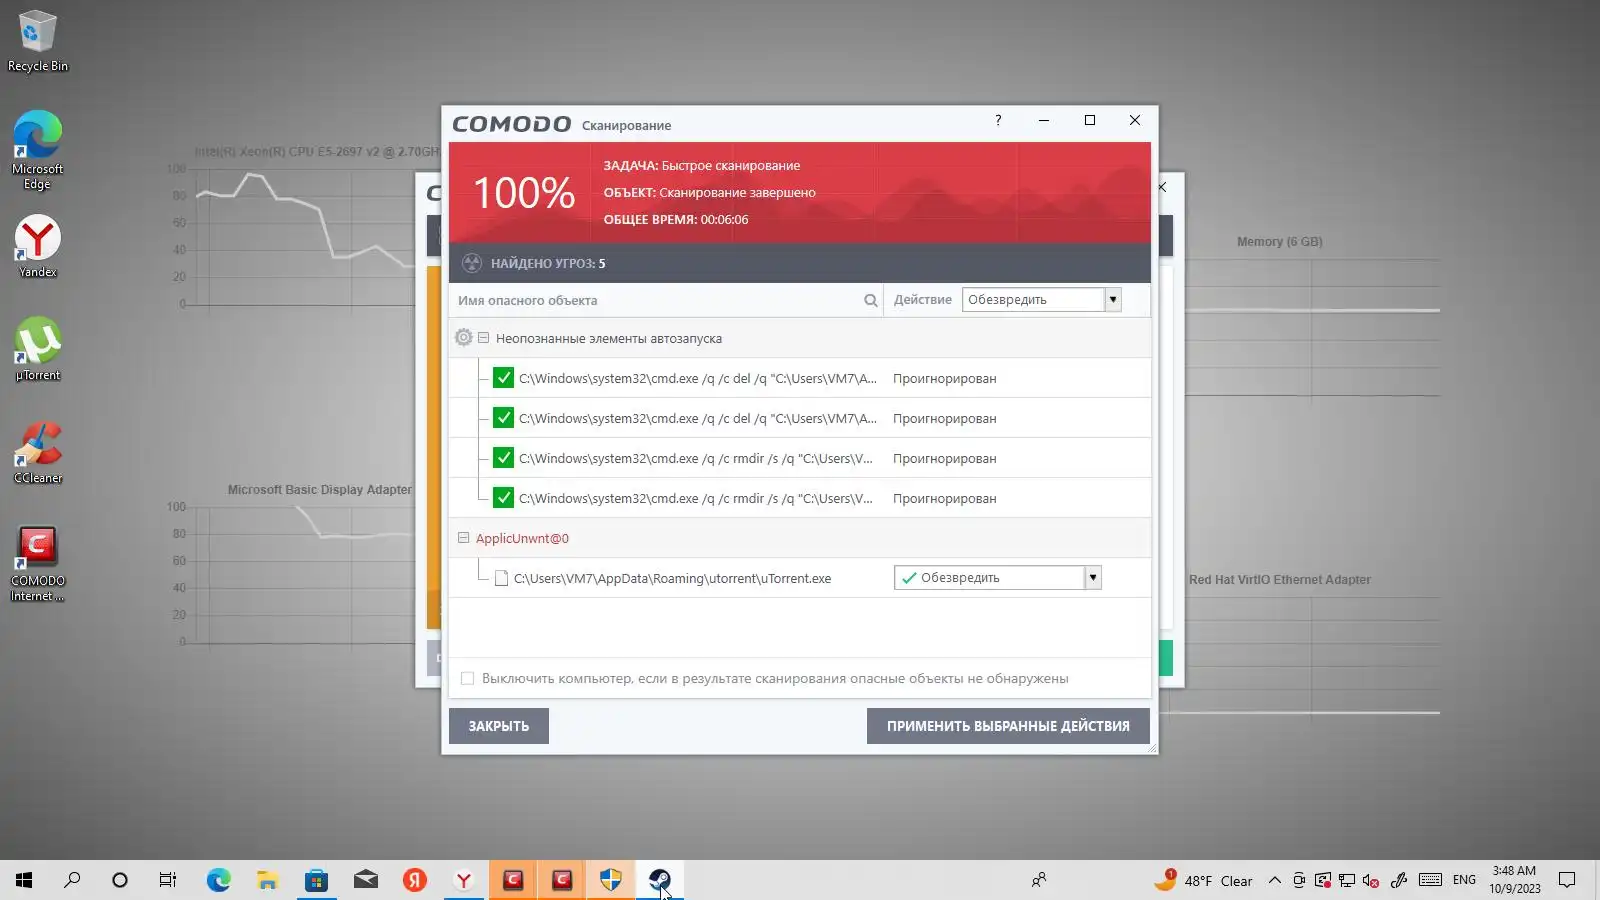Open taskbar search

click(72, 880)
